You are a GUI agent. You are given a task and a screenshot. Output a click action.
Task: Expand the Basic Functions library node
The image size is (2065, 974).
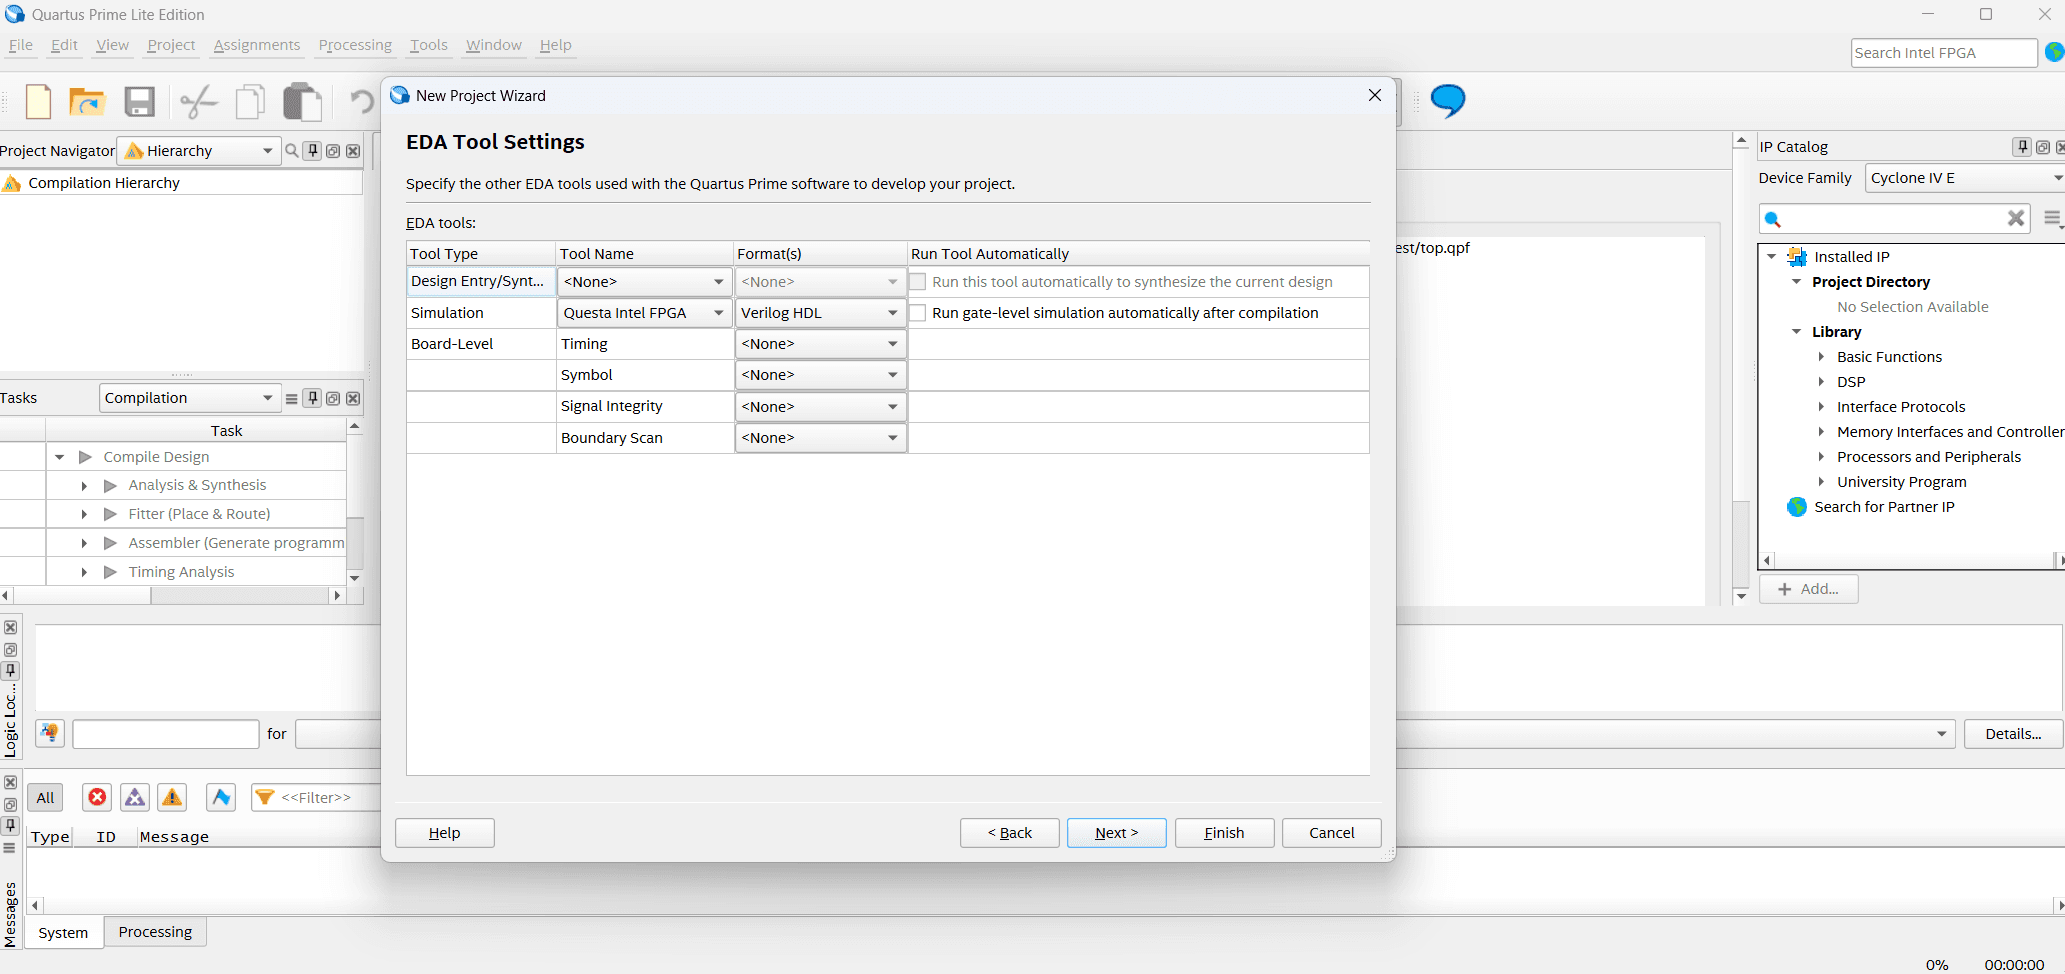click(x=1821, y=357)
